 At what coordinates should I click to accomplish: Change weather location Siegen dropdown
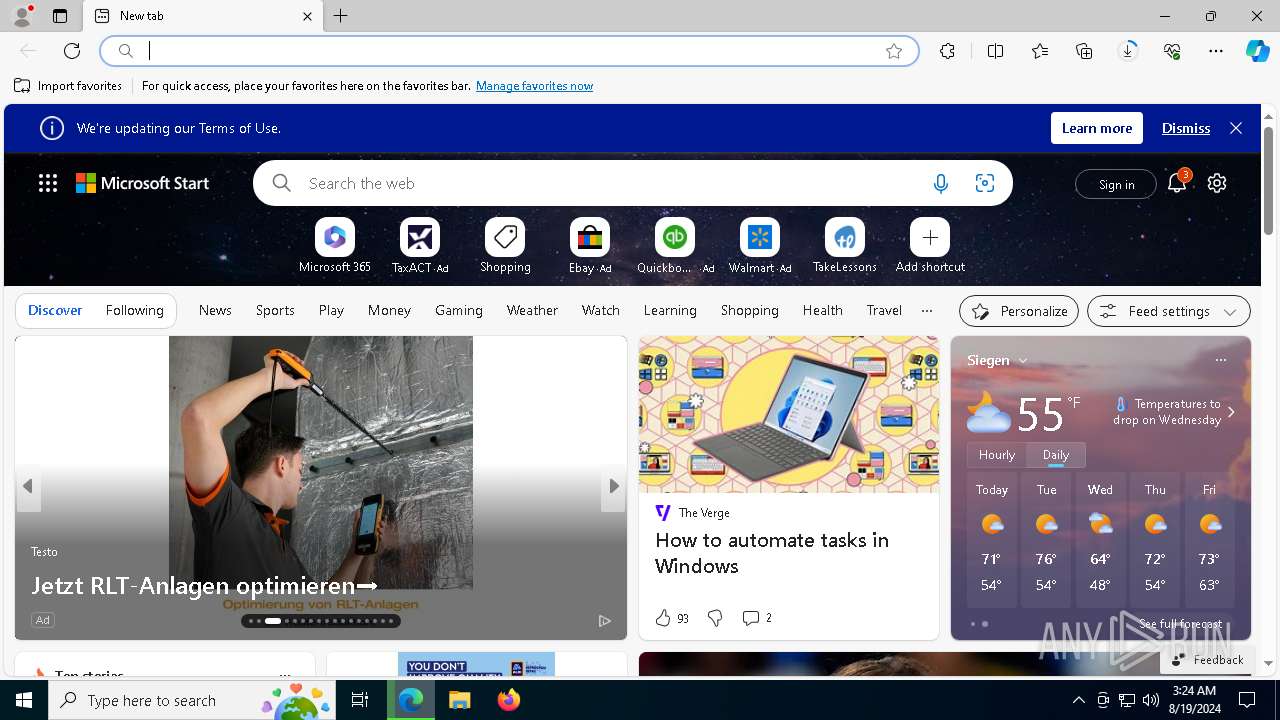[x=997, y=360]
